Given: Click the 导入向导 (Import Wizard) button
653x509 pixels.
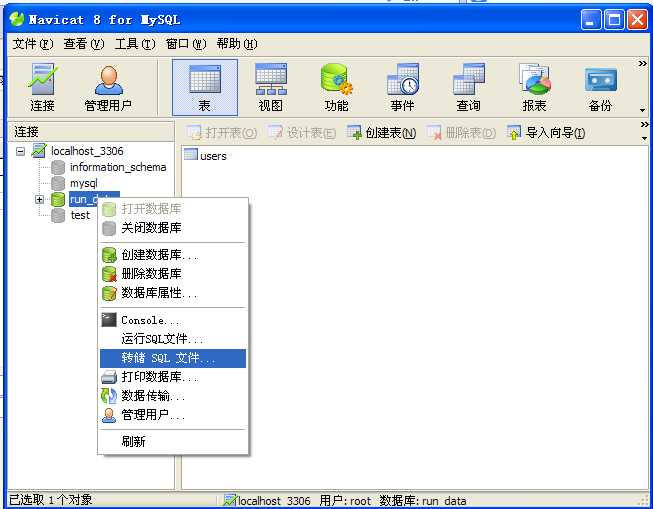Looking at the screenshot, I should (x=546, y=133).
